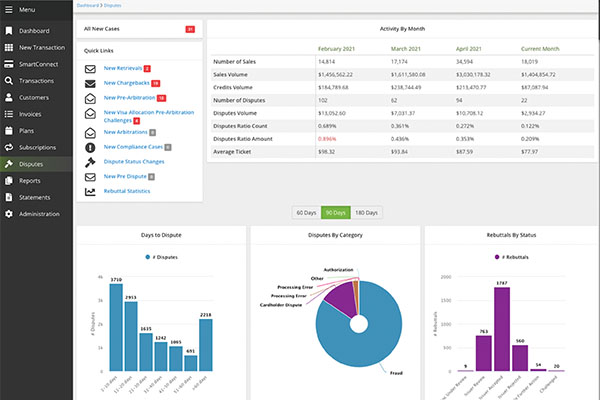Image resolution: width=600 pixels, height=400 pixels.
Task: Click the Disputes Ratio Count row label
Action: (x=240, y=126)
